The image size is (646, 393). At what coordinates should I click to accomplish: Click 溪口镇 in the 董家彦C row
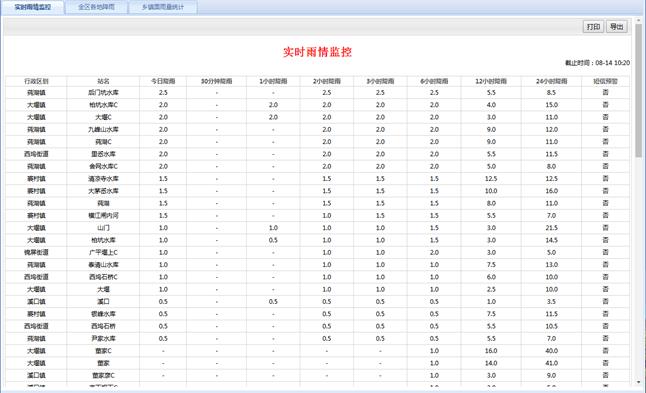[36, 375]
